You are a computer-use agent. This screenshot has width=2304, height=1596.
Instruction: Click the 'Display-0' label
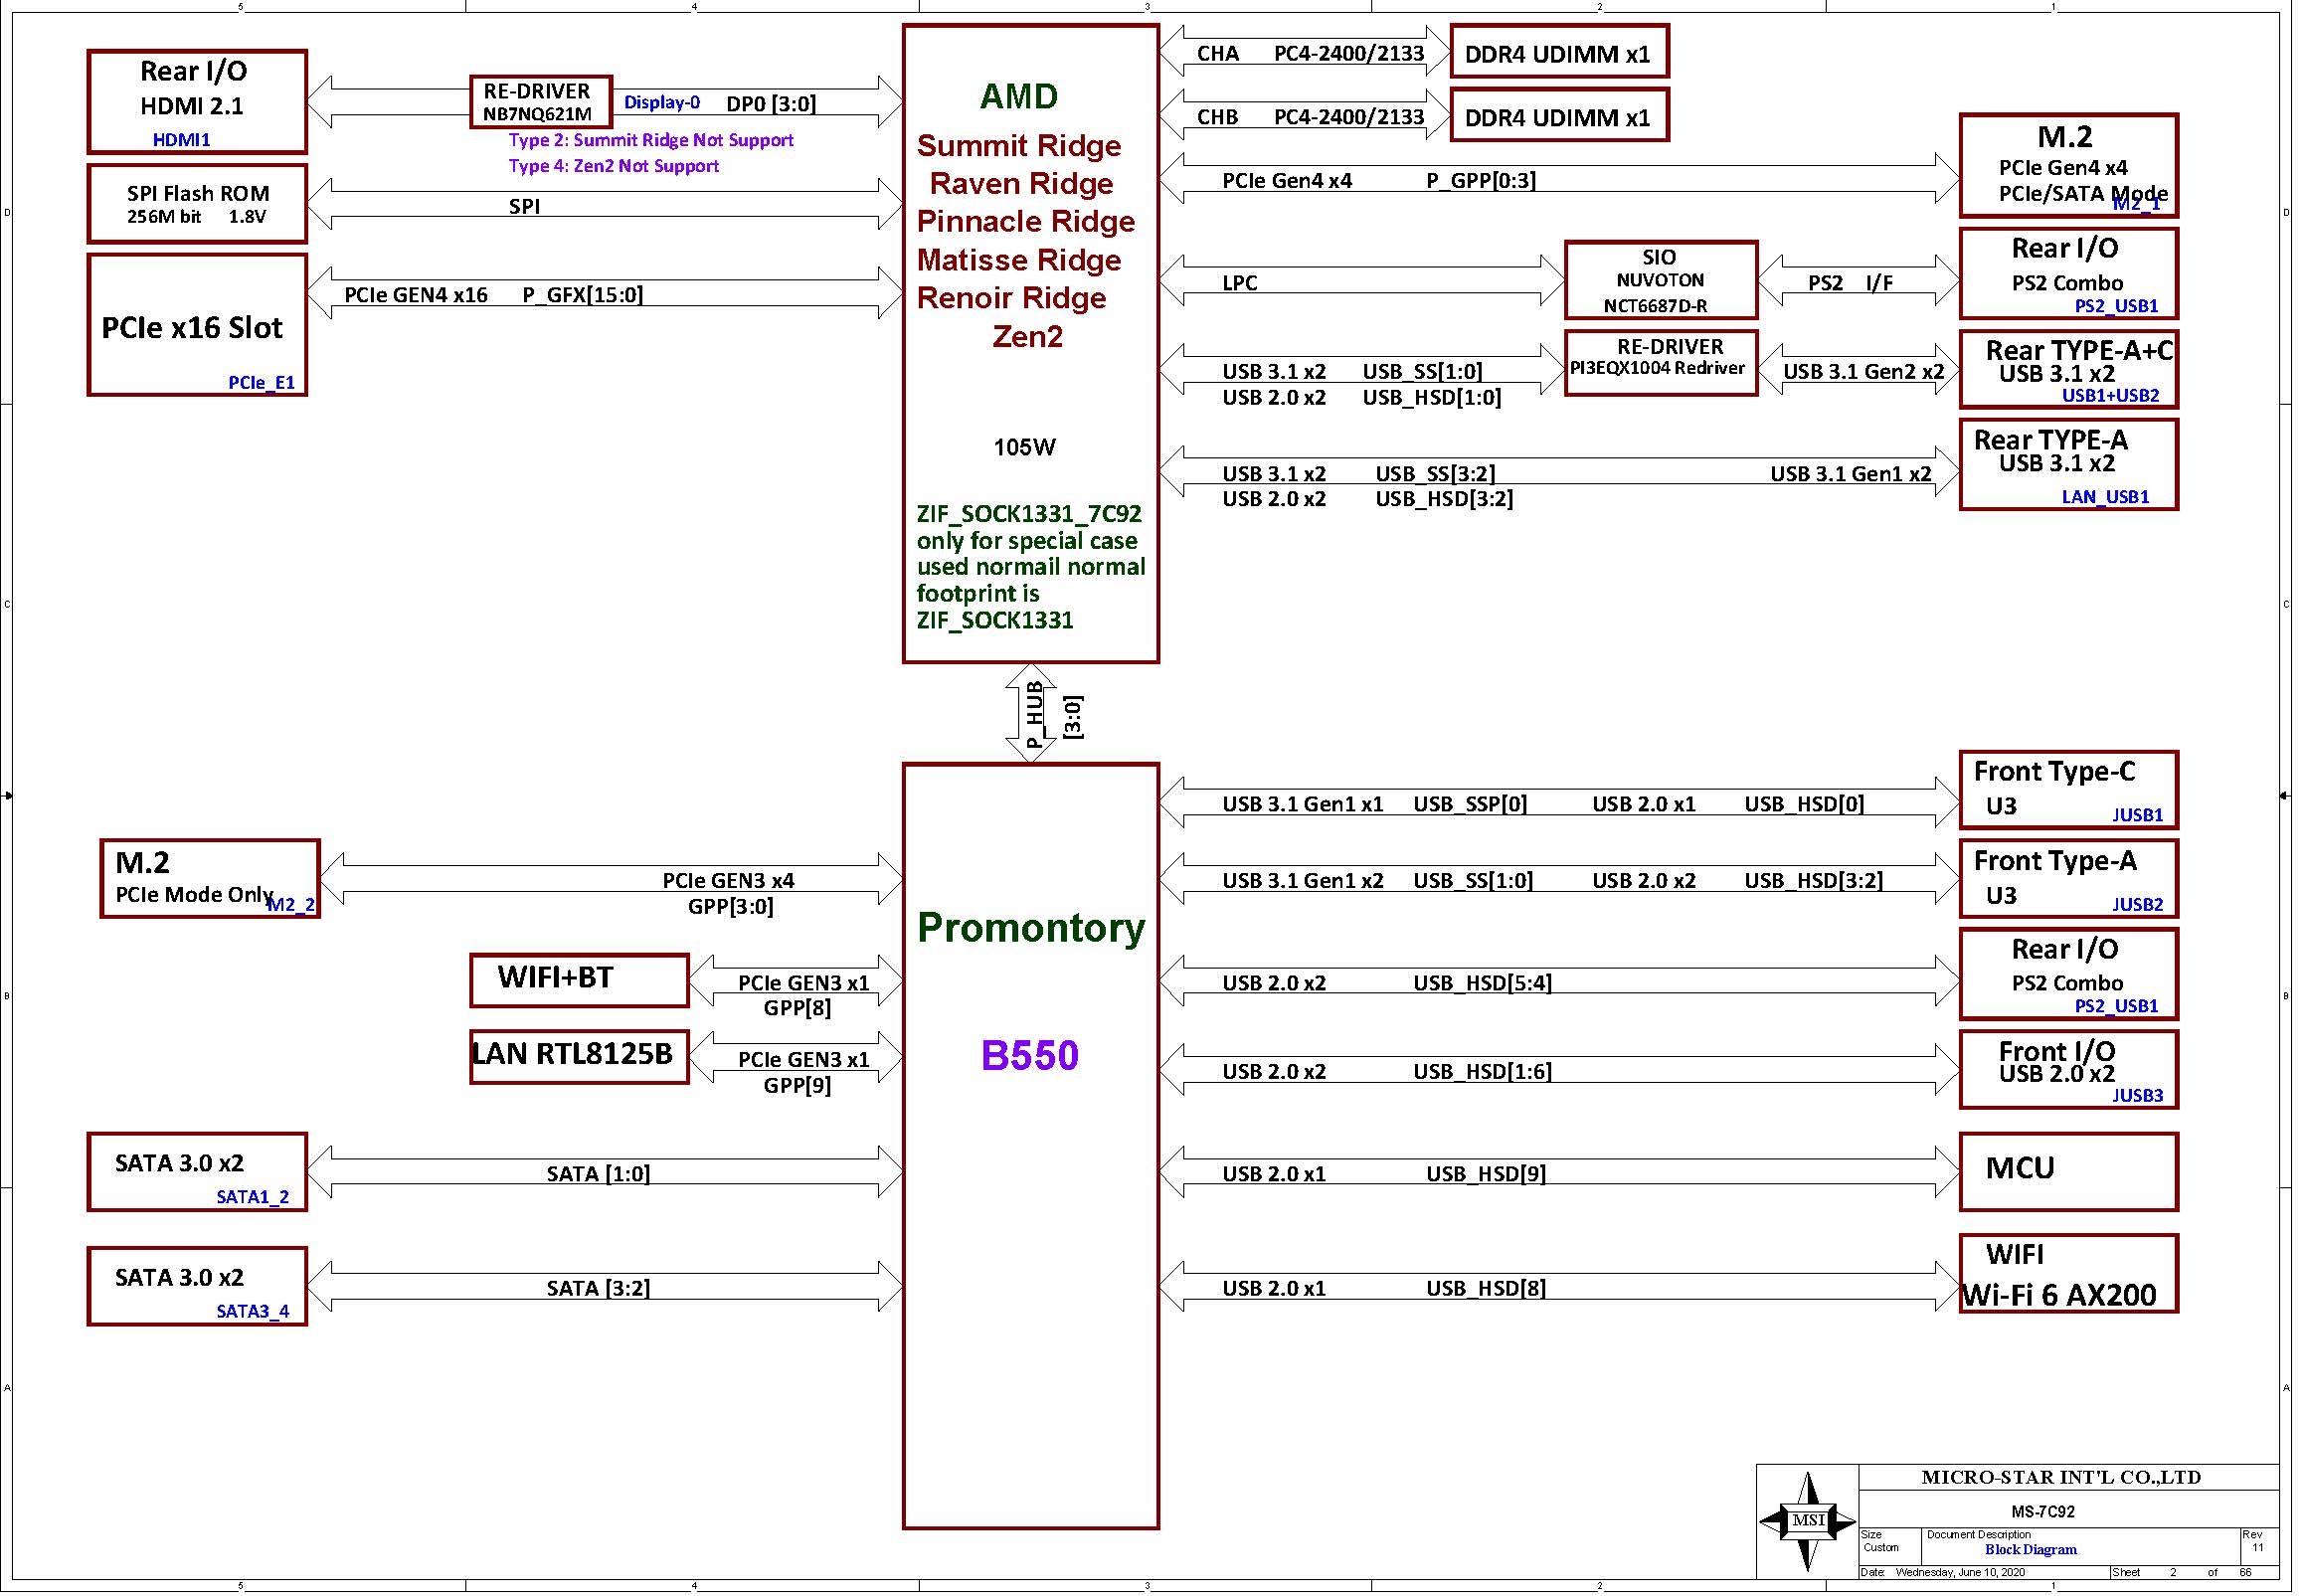(662, 102)
